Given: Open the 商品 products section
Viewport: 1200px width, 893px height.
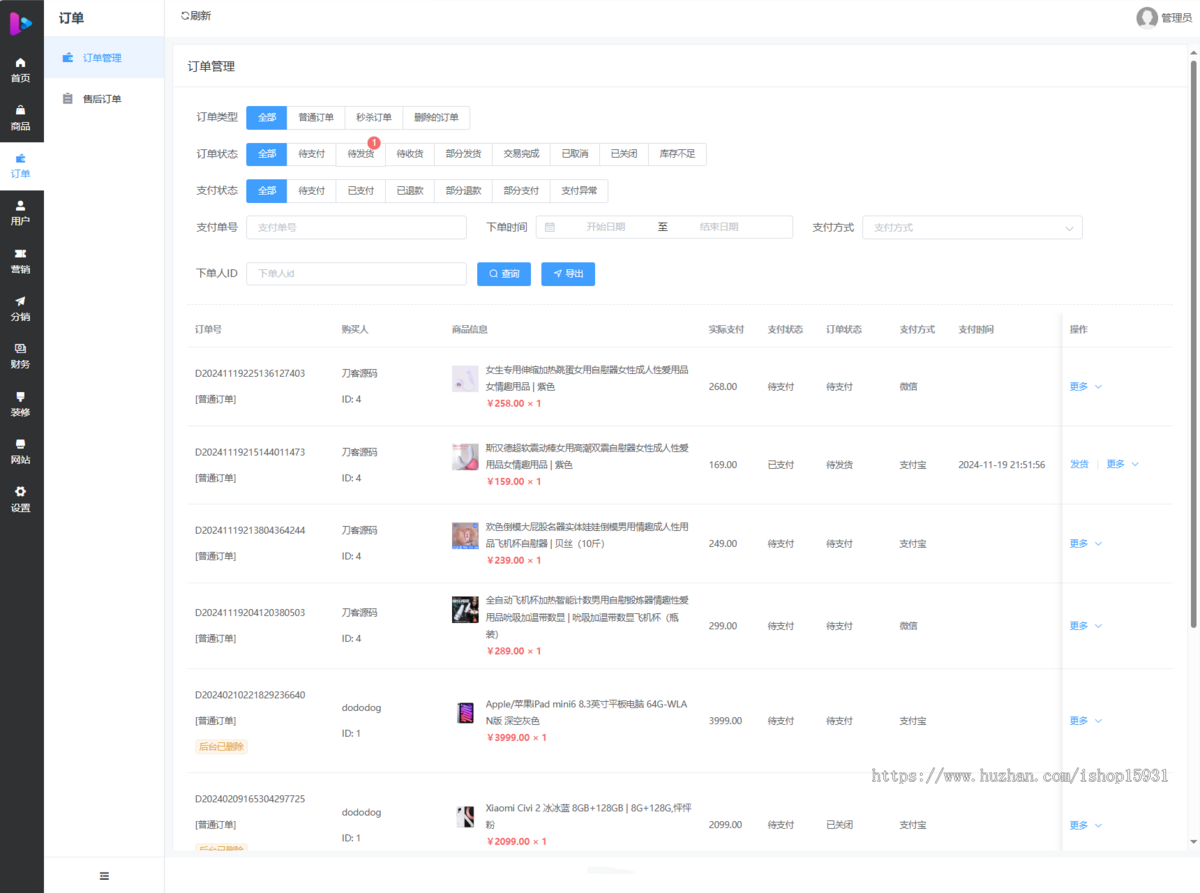Looking at the screenshot, I should click(21, 118).
